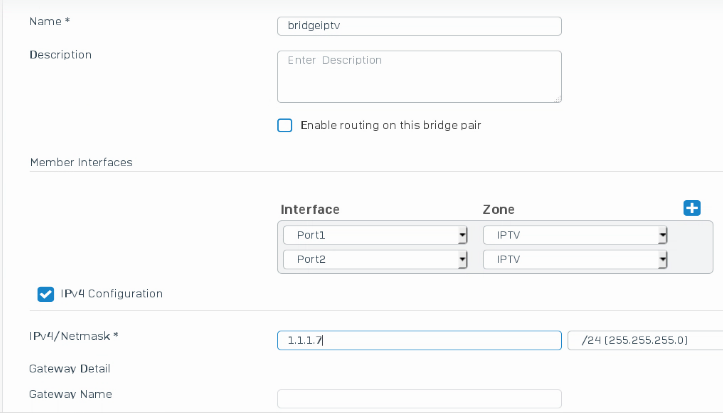Open the Port1 interface dropdown

tap(375, 235)
